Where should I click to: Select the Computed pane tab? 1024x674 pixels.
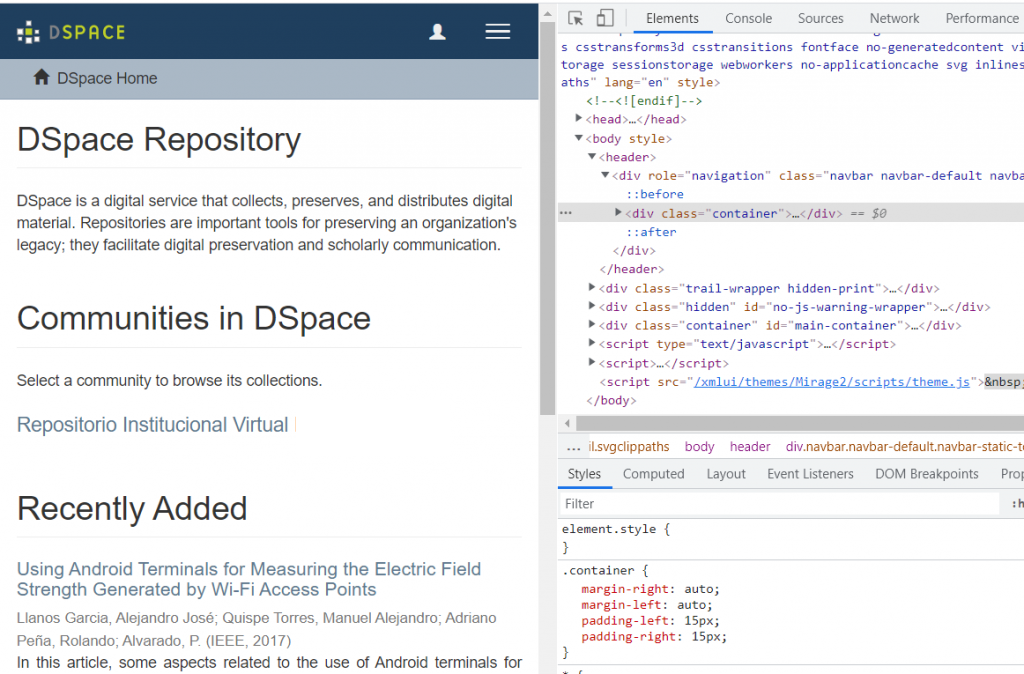pyautogui.click(x=653, y=474)
